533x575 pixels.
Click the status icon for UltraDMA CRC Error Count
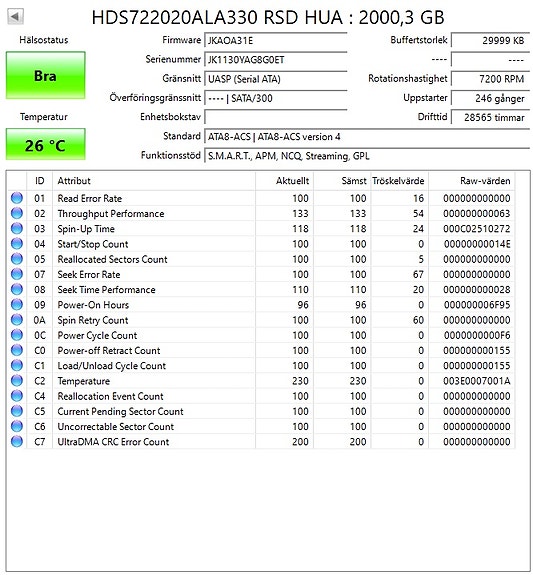tap(17, 442)
